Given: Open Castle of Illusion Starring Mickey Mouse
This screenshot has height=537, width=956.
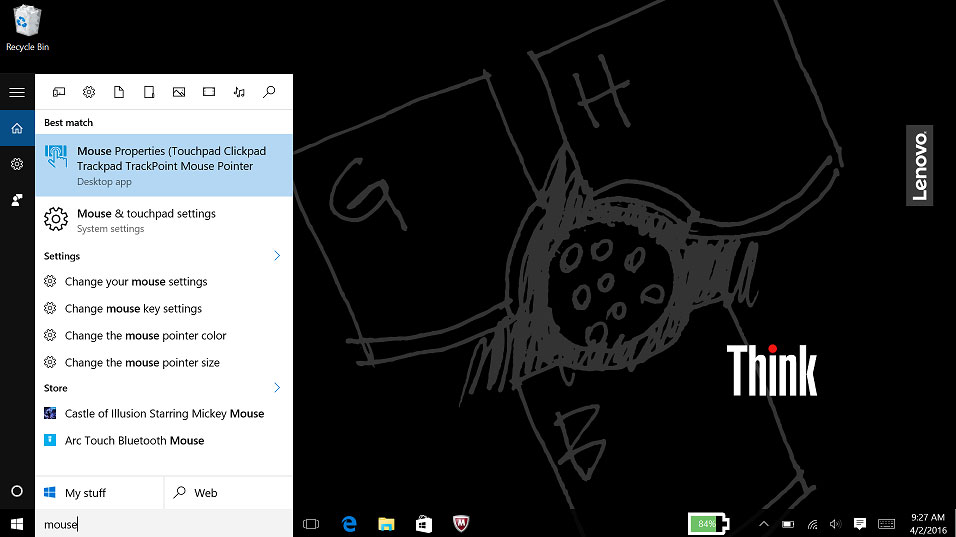Looking at the screenshot, I should pos(164,413).
